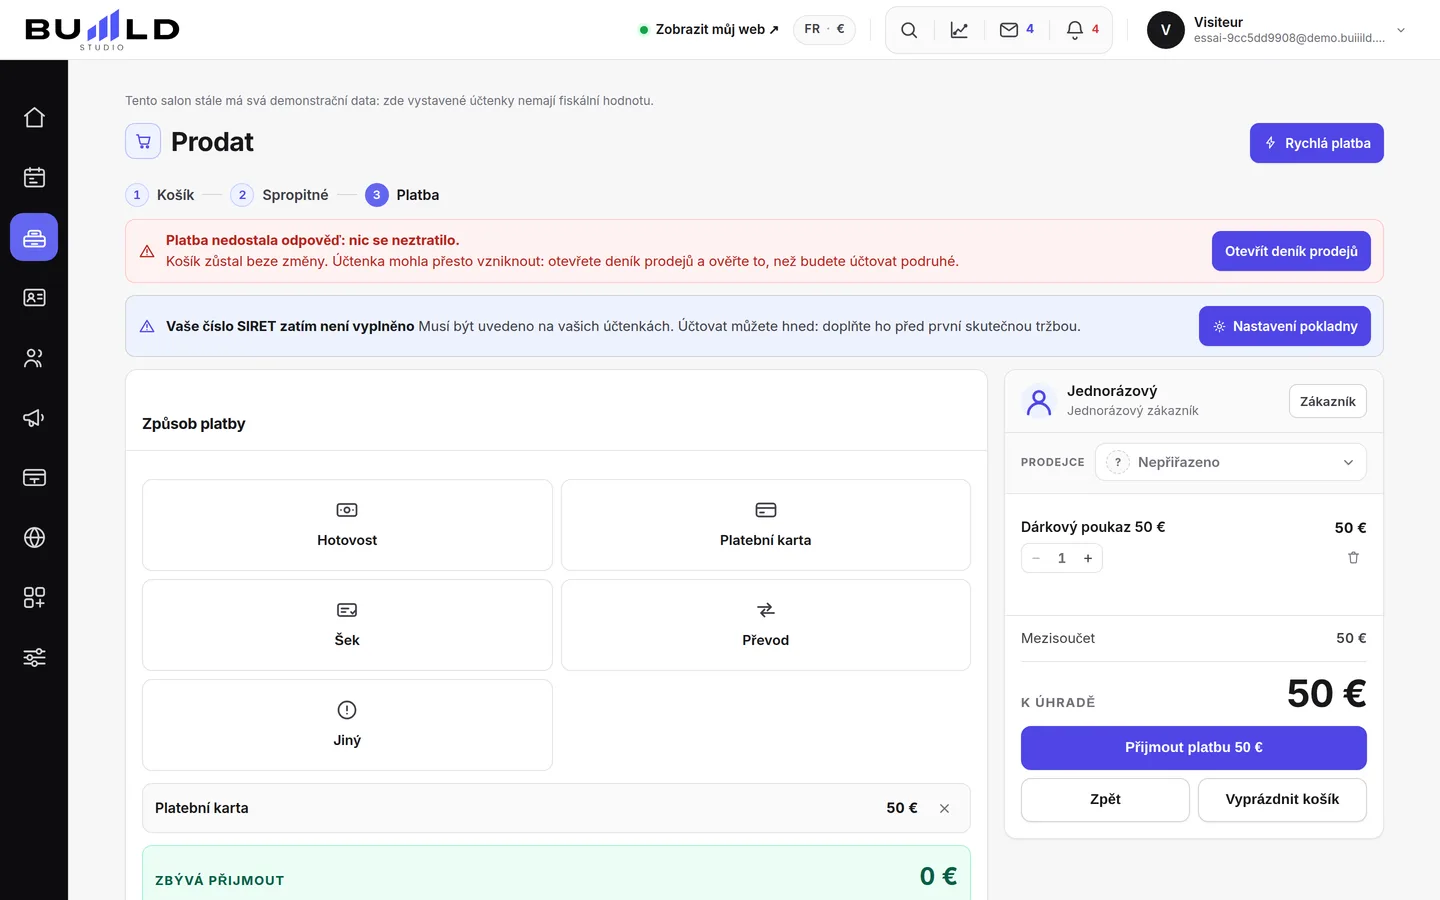Open Nastavení pokladny
The width and height of the screenshot is (1440, 900).
click(1285, 326)
